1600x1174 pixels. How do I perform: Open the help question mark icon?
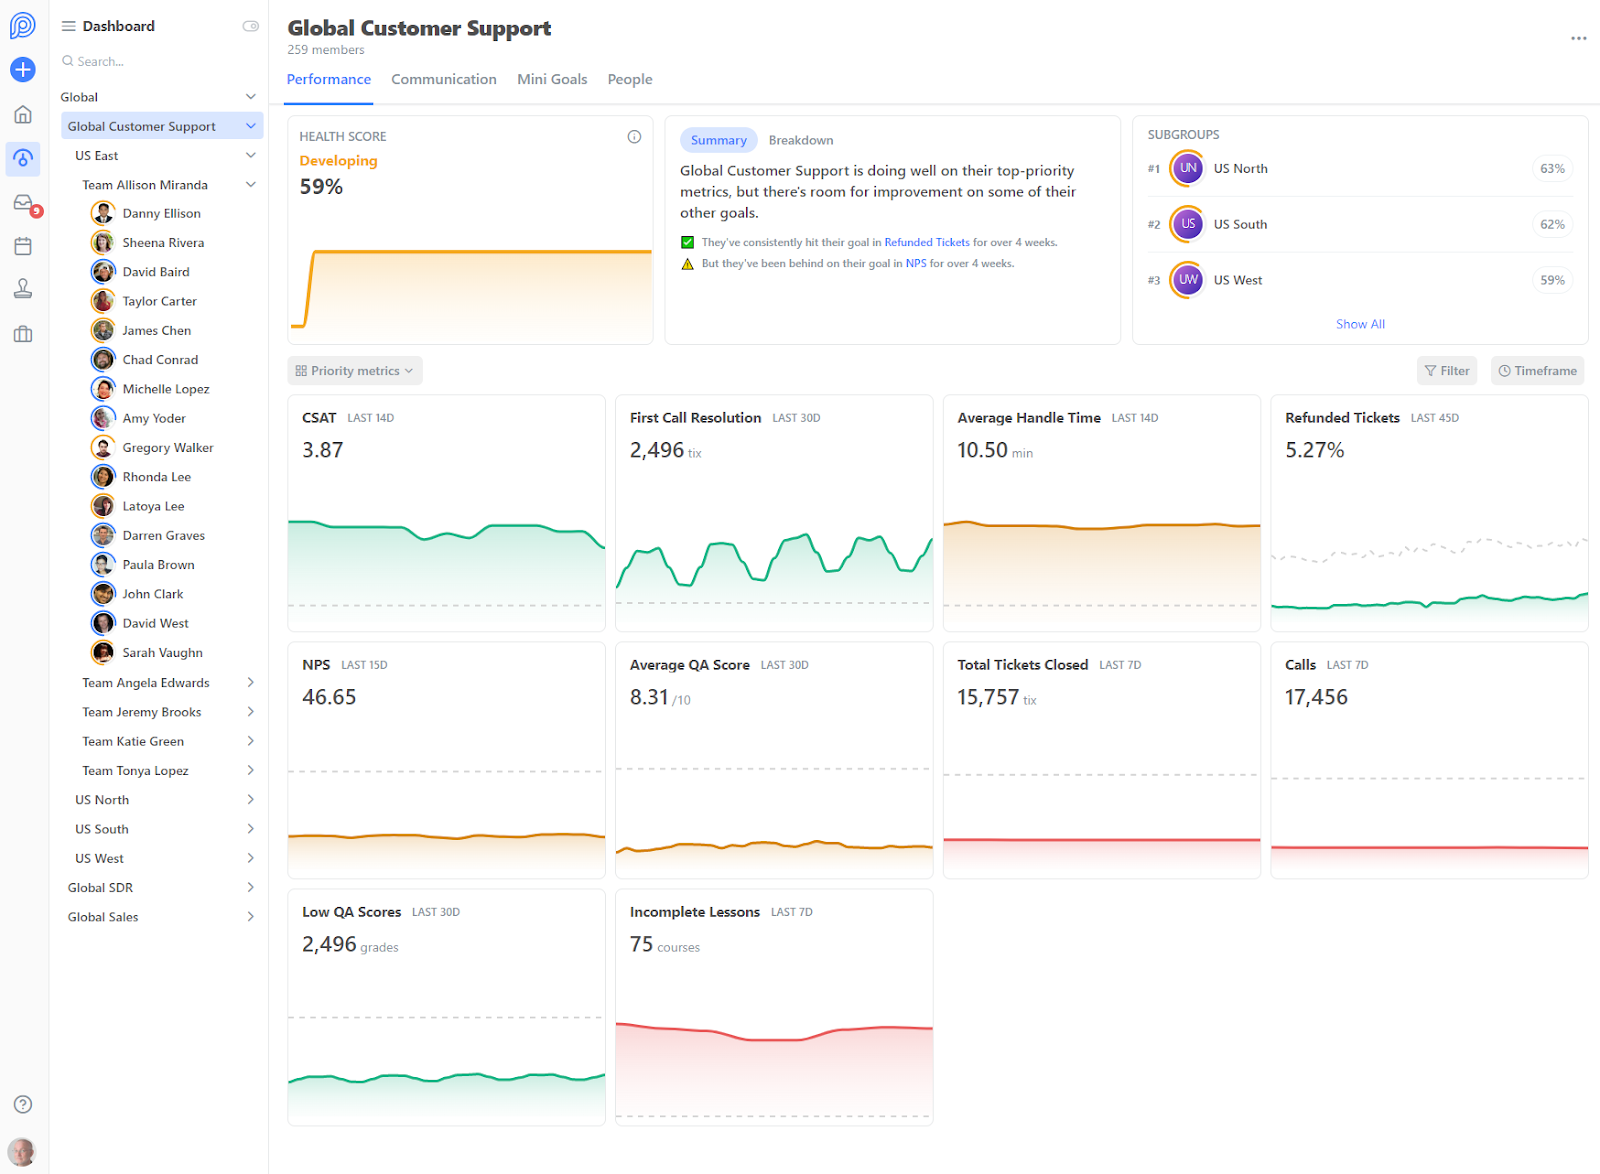pyautogui.click(x=23, y=1104)
